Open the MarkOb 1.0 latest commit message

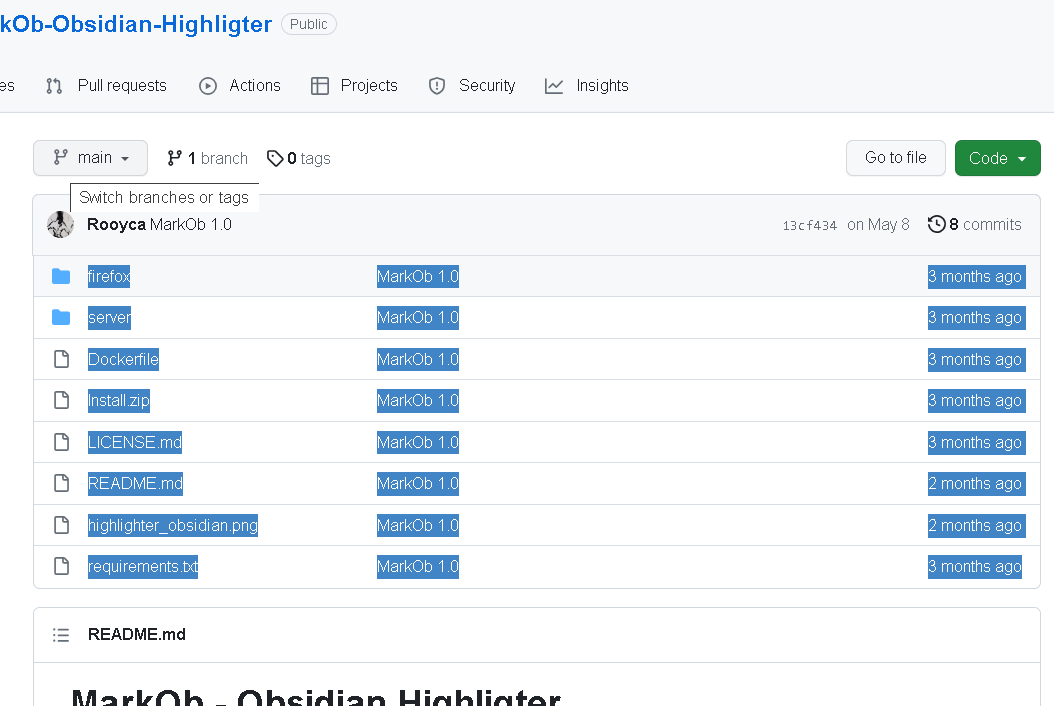pos(191,225)
